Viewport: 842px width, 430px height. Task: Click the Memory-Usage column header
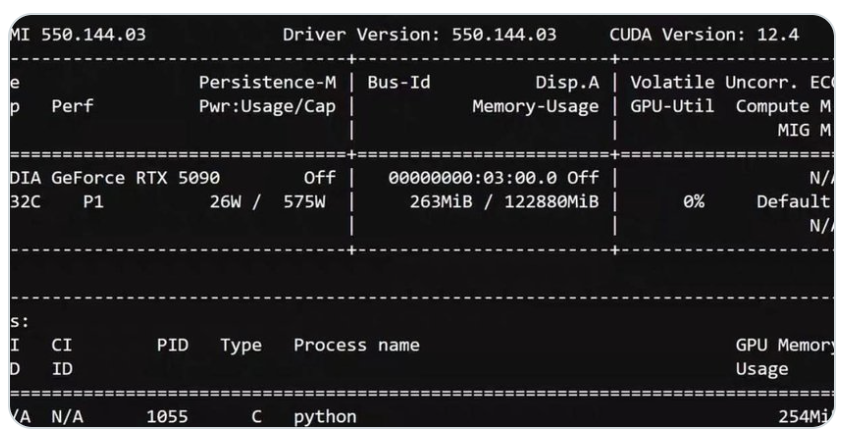click(x=535, y=106)
